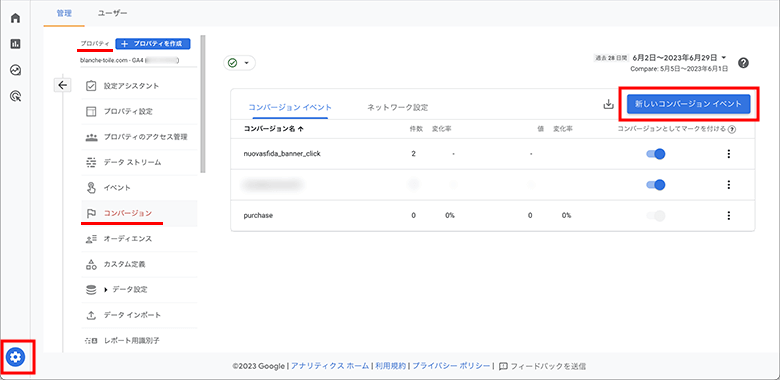Viewport: 780px width, 380px height.
Task: Click フィードバックを送信 in footer
Action: [x=543, y=366]
